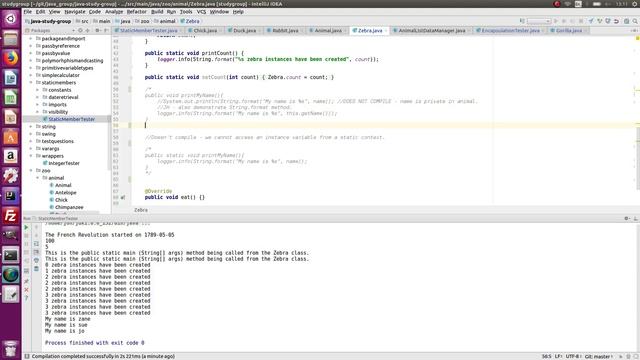The image size is (640, 360).
Task: Collapse the staticmembers package node
Action: coord(31,82)
